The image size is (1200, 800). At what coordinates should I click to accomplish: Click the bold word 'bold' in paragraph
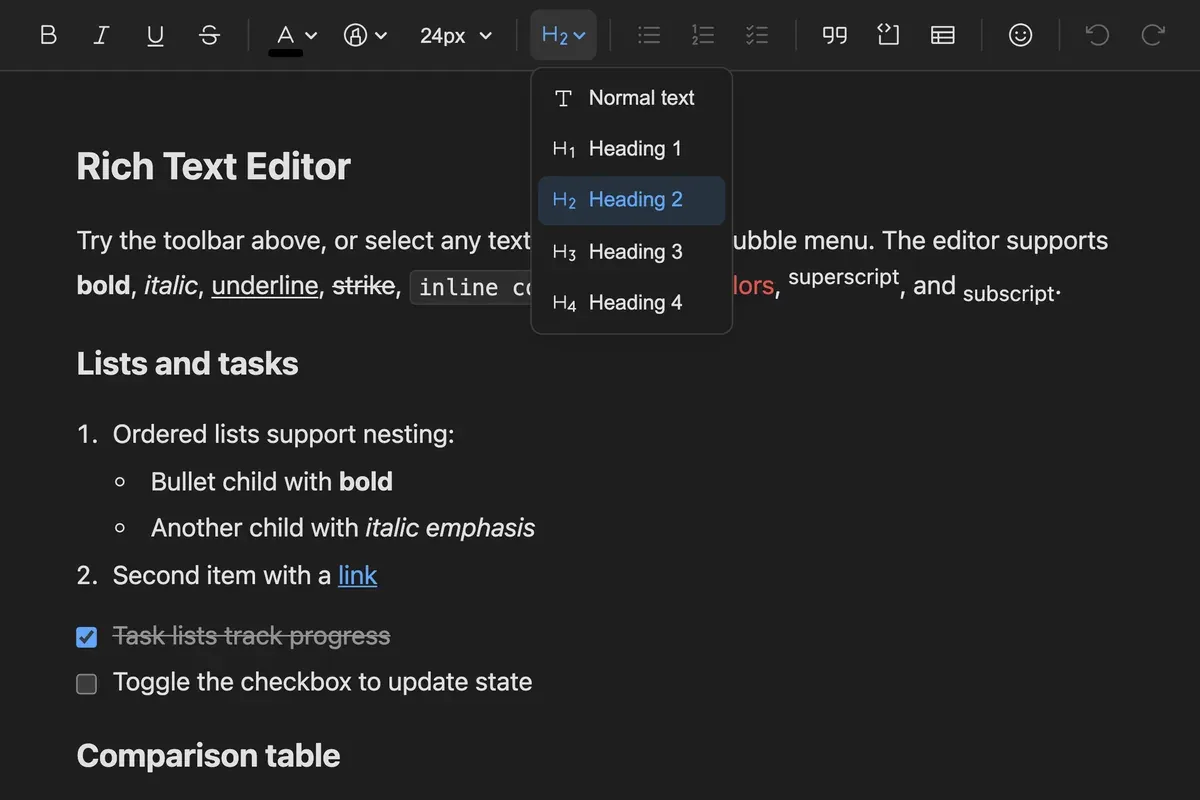tap(104, 286)
